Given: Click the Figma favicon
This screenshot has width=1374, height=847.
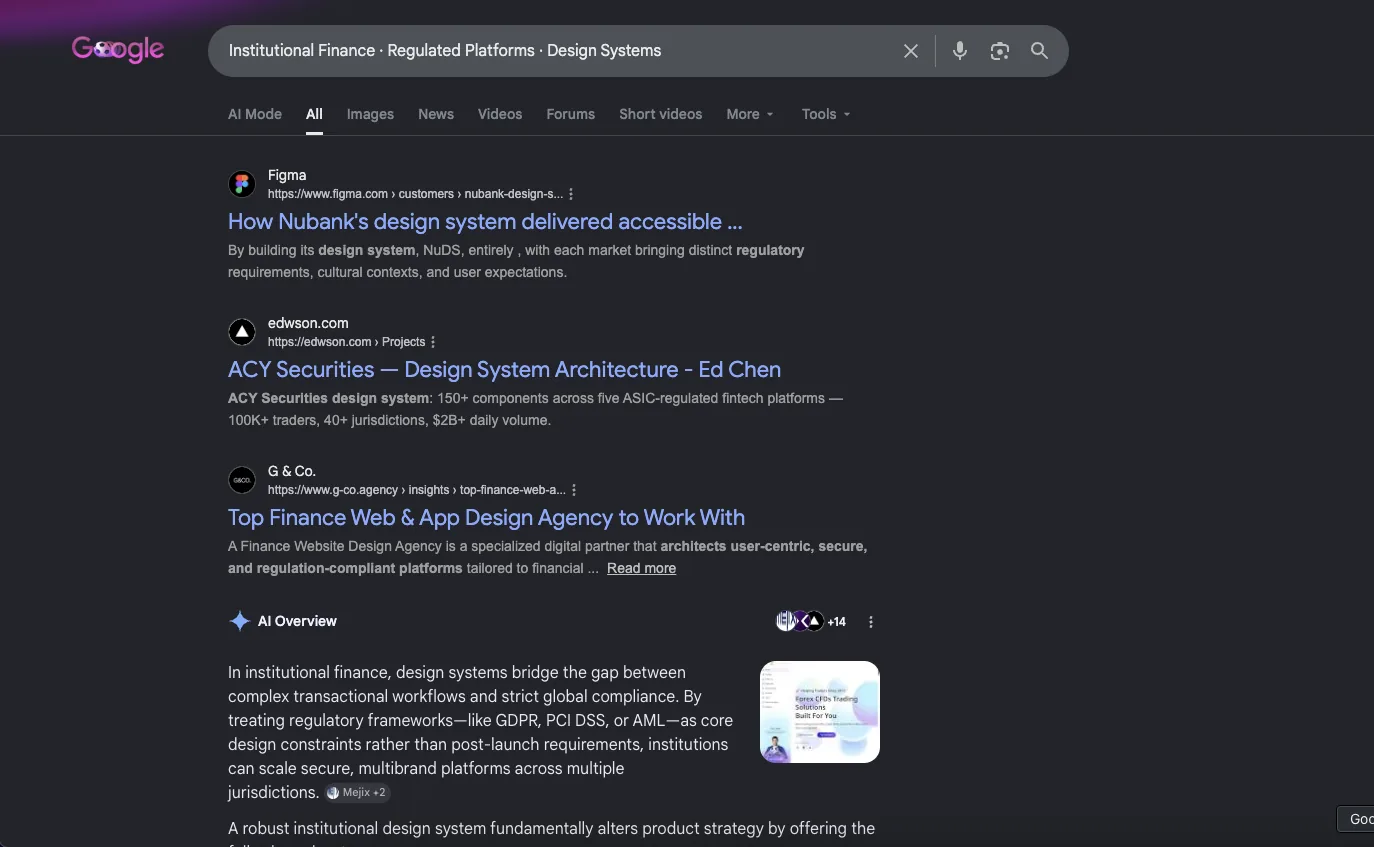Looking at the screenshot, I should (242, 184).
